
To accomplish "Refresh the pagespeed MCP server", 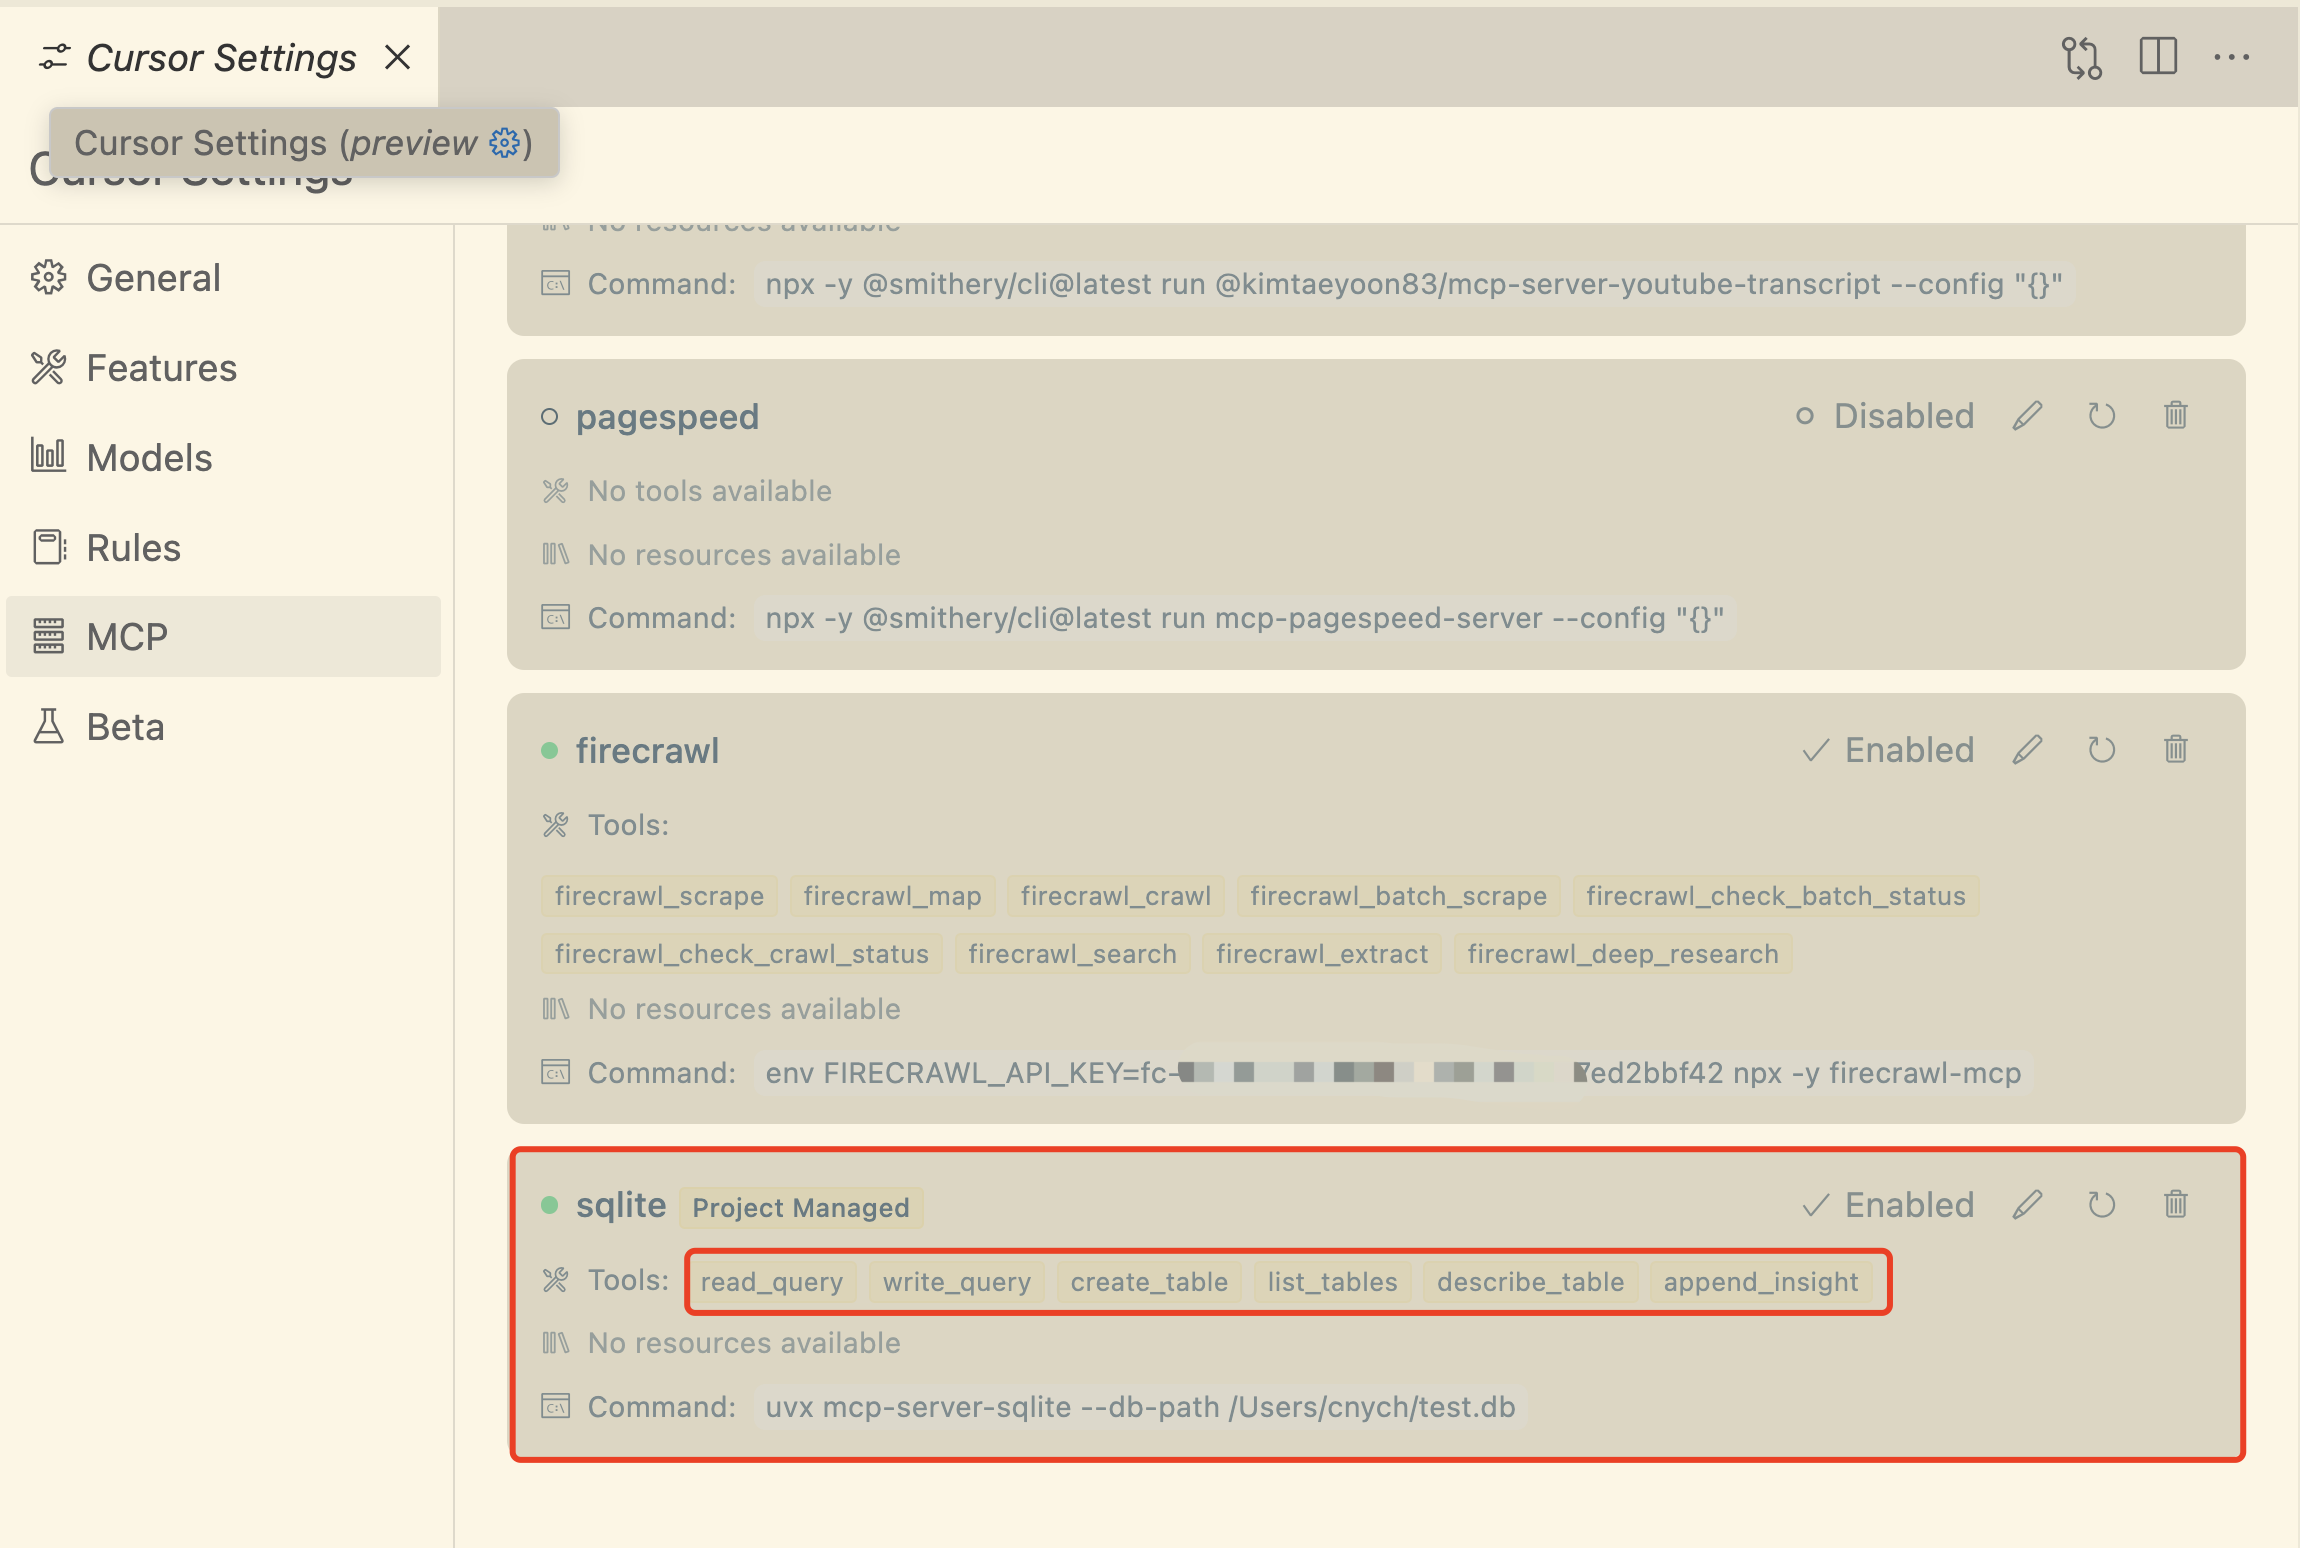I will pyautogui.click(x=2101, y=416).
